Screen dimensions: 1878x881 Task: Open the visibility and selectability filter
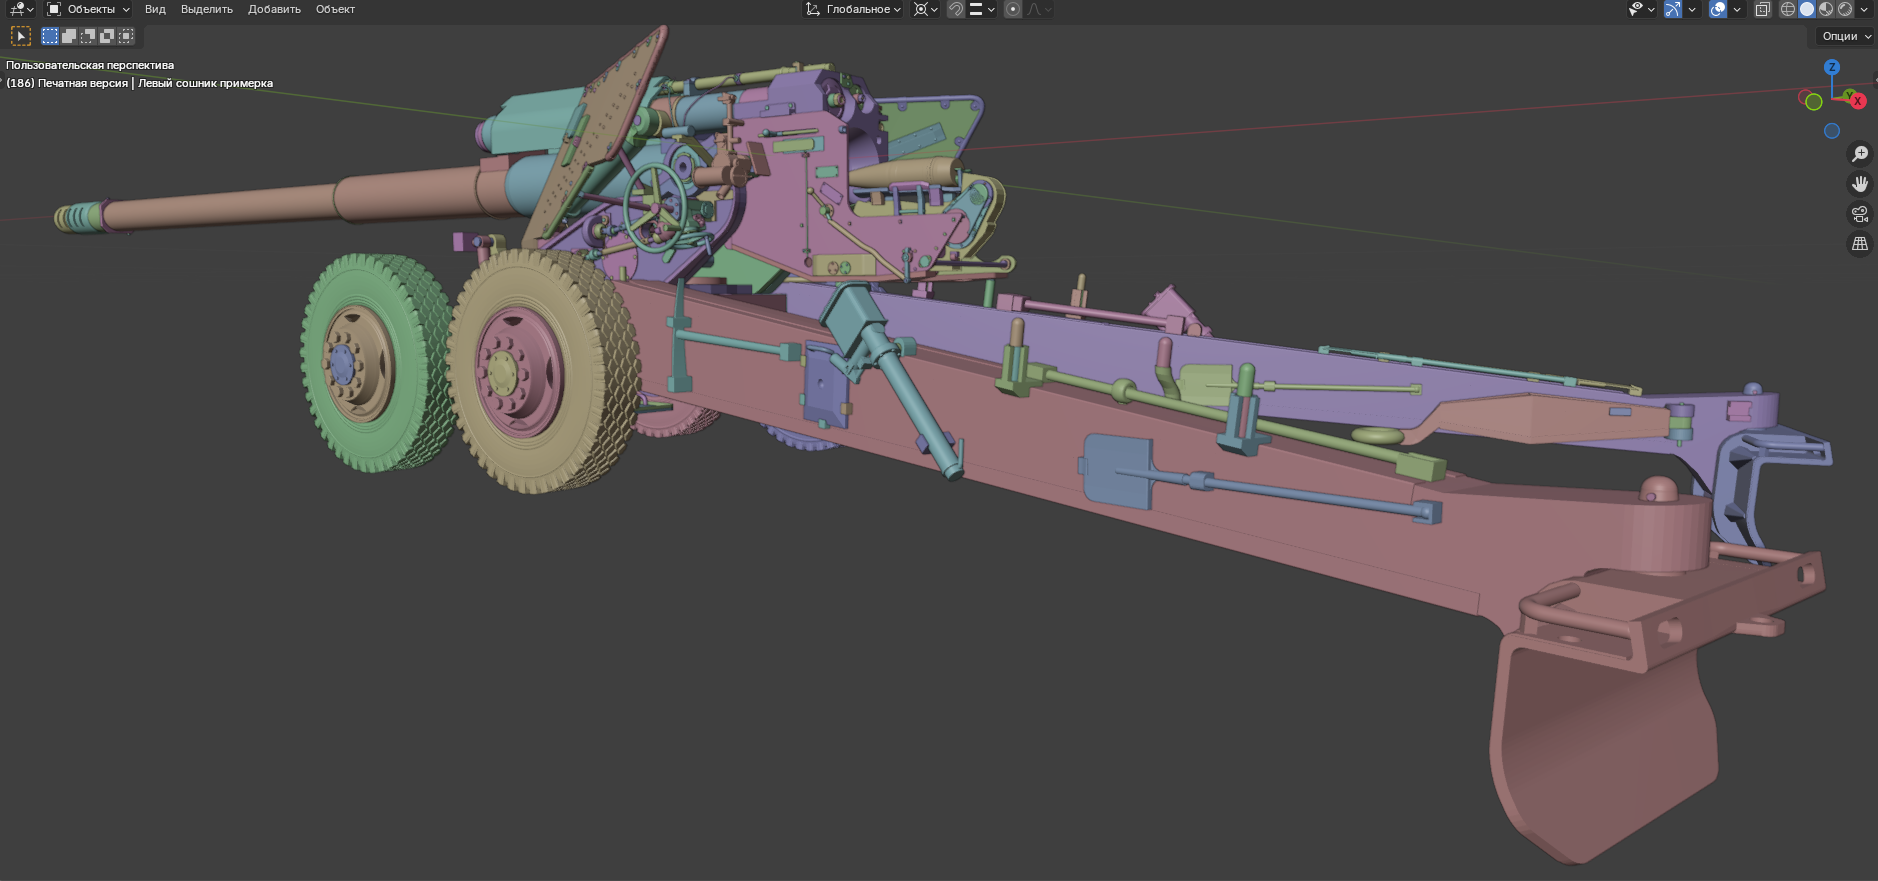[x=1641, y=9]
